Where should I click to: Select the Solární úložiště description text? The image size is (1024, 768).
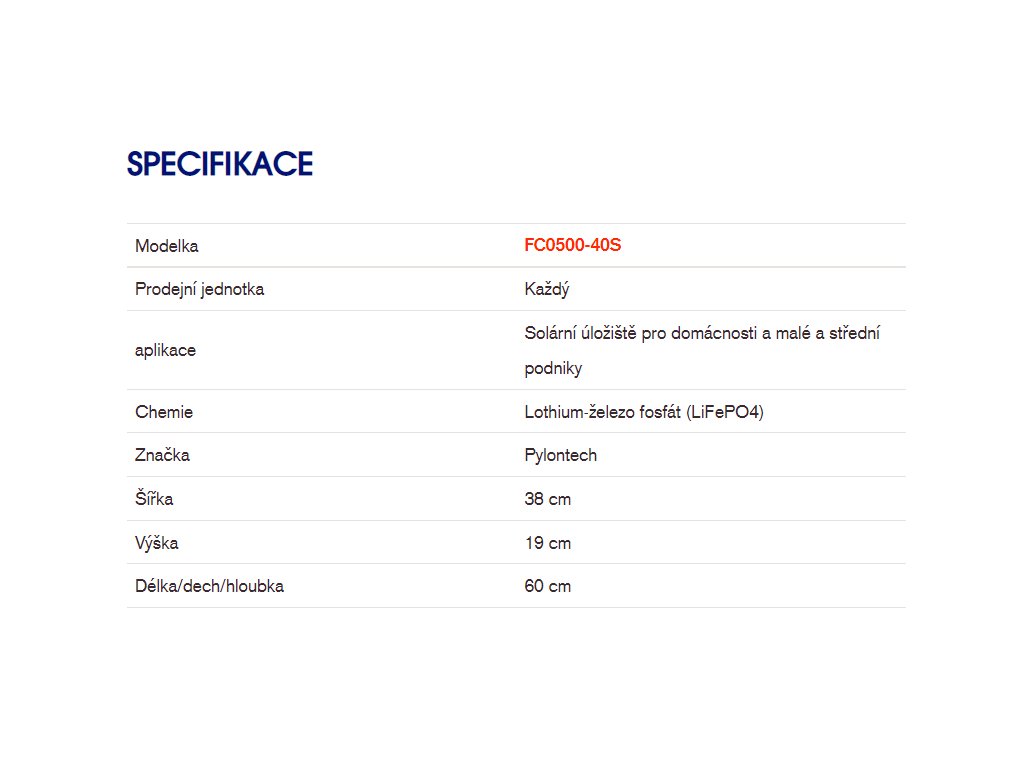coord(702,351)
